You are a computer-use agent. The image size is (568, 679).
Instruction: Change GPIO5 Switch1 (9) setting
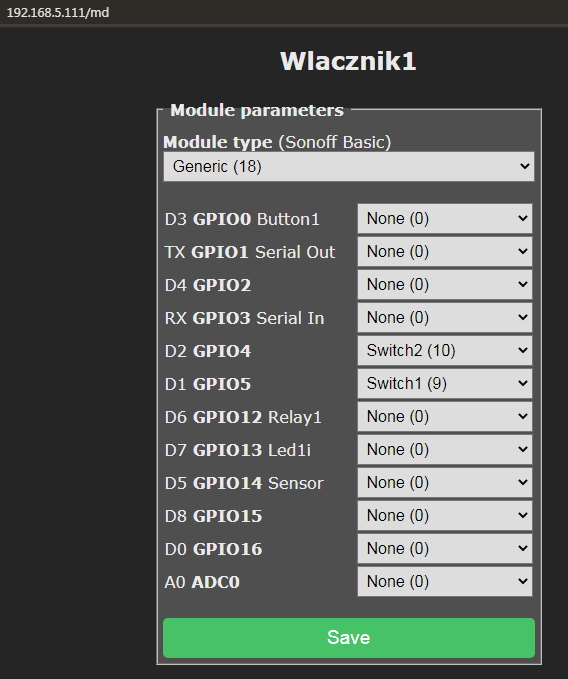click(x=445, y=383)
